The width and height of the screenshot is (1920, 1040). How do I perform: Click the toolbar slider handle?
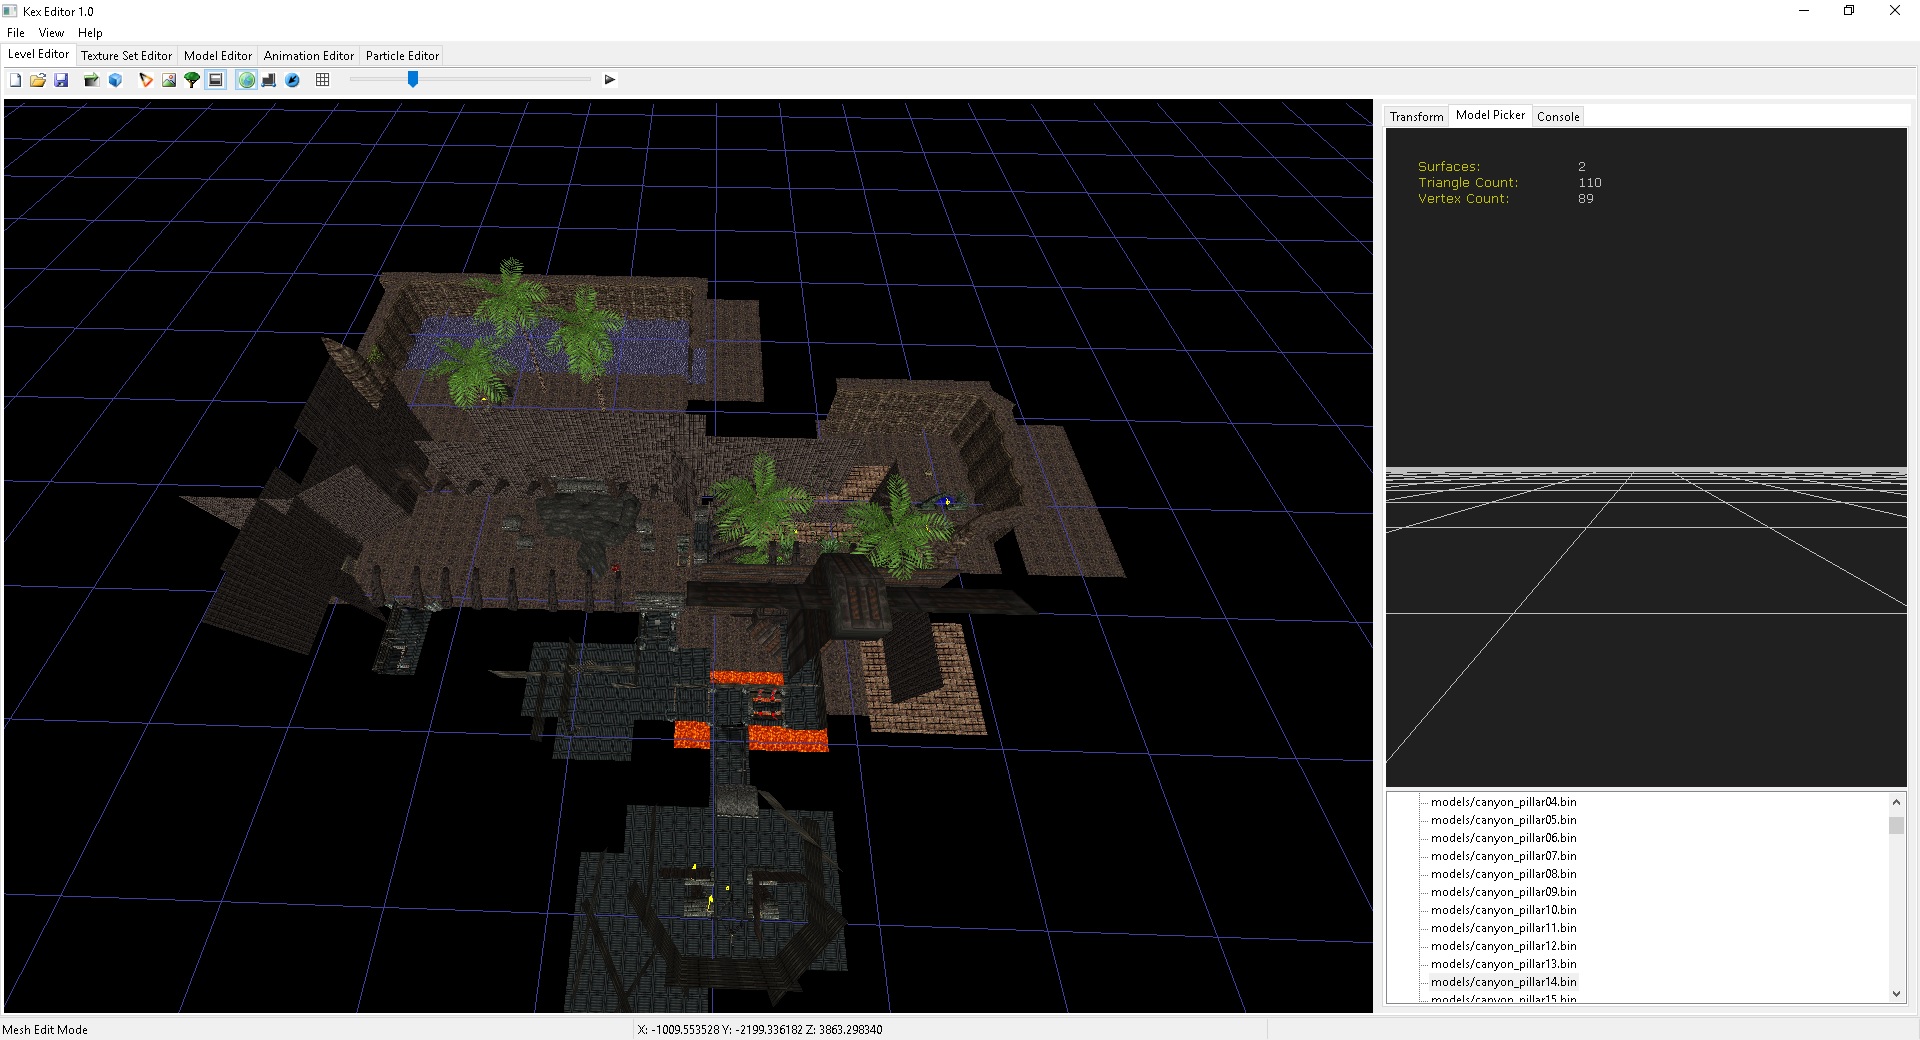412,79
